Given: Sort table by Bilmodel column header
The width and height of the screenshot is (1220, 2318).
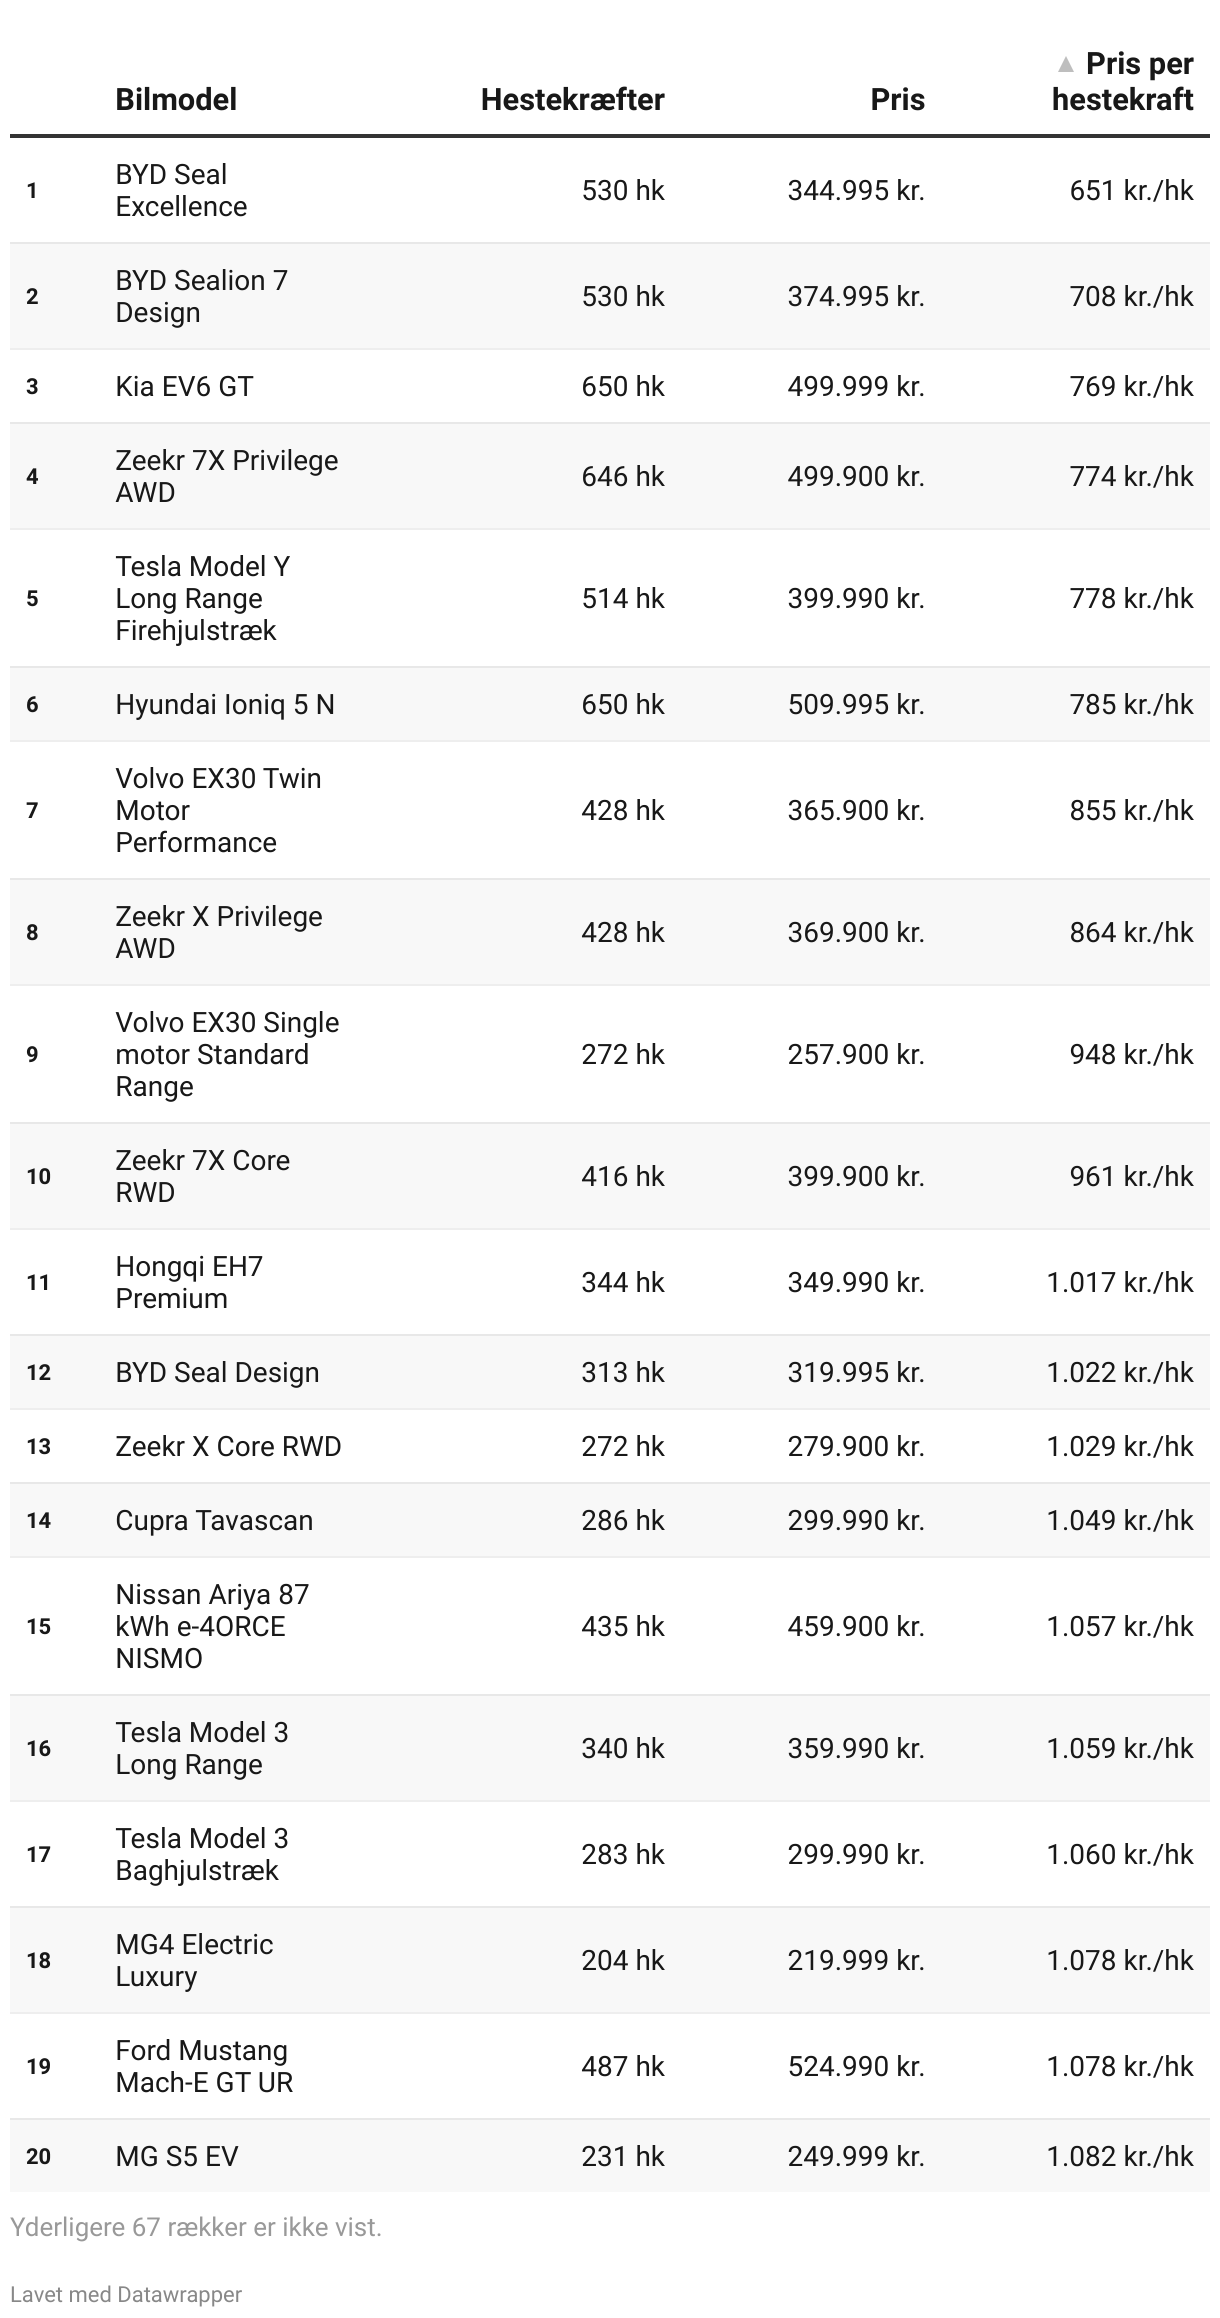Looking at the screenshot, I should pos(176,99).
